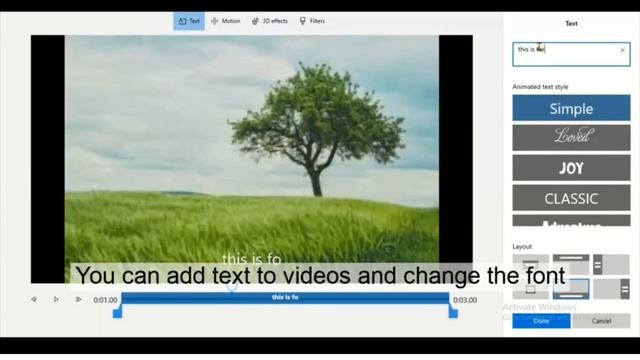Click the "Animated text style" heading
640x360 pixels.
point(540,87)
